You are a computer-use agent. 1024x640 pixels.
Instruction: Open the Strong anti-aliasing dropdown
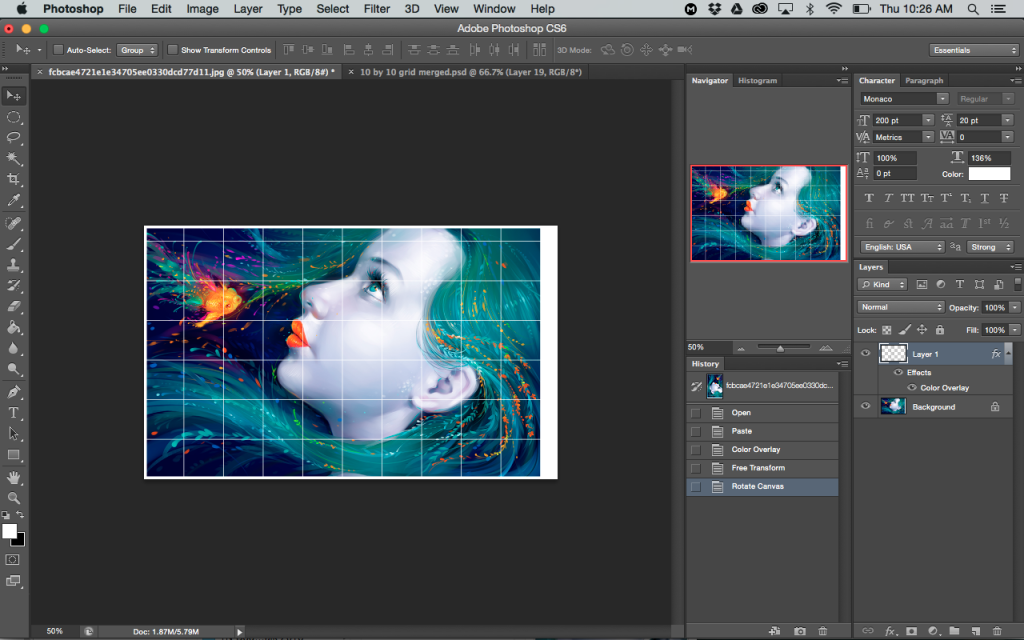[x=989, y=247]
